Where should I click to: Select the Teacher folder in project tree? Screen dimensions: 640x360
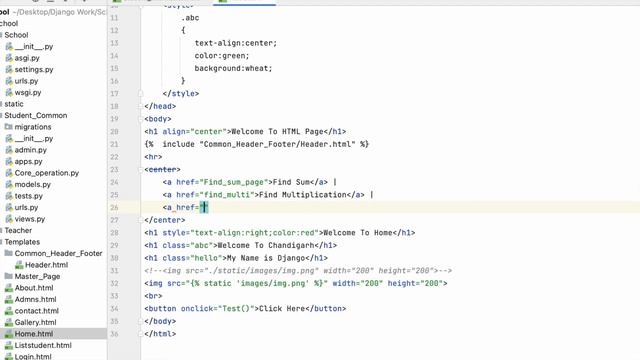click(x=18, y=230)
